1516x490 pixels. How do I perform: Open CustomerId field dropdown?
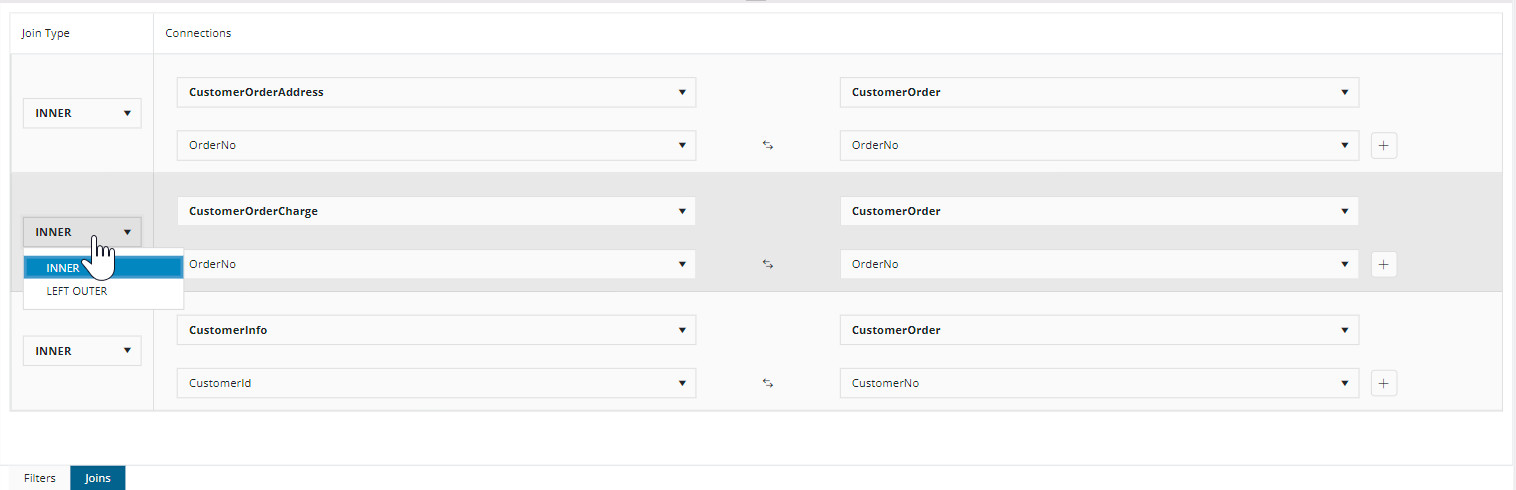coord(436,383)
